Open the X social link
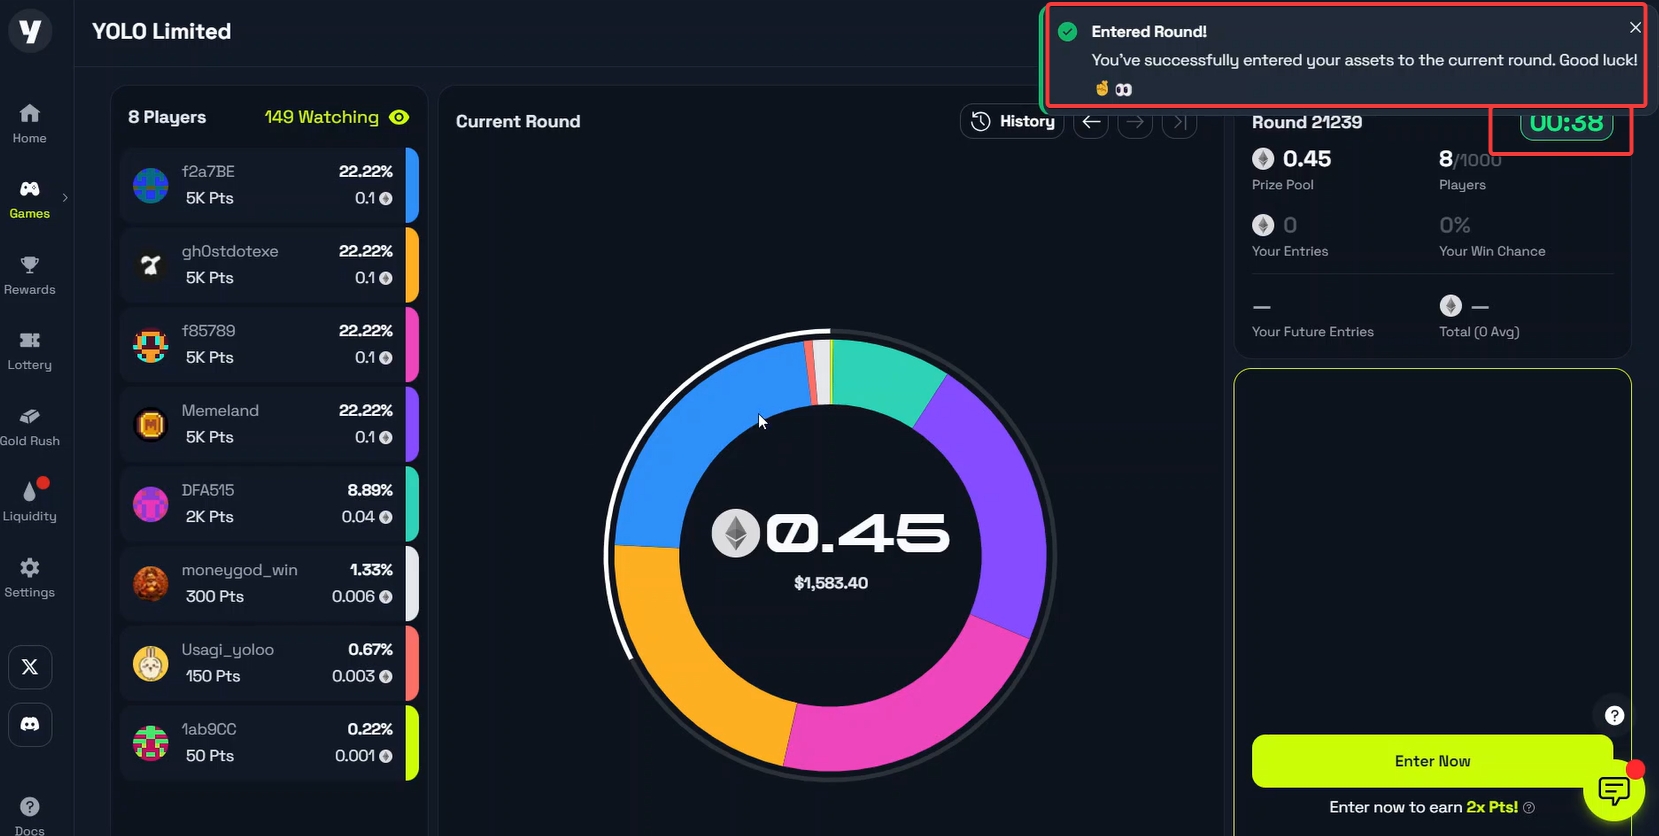This screenshot has width=1659, height=836. tap(30, 667)
